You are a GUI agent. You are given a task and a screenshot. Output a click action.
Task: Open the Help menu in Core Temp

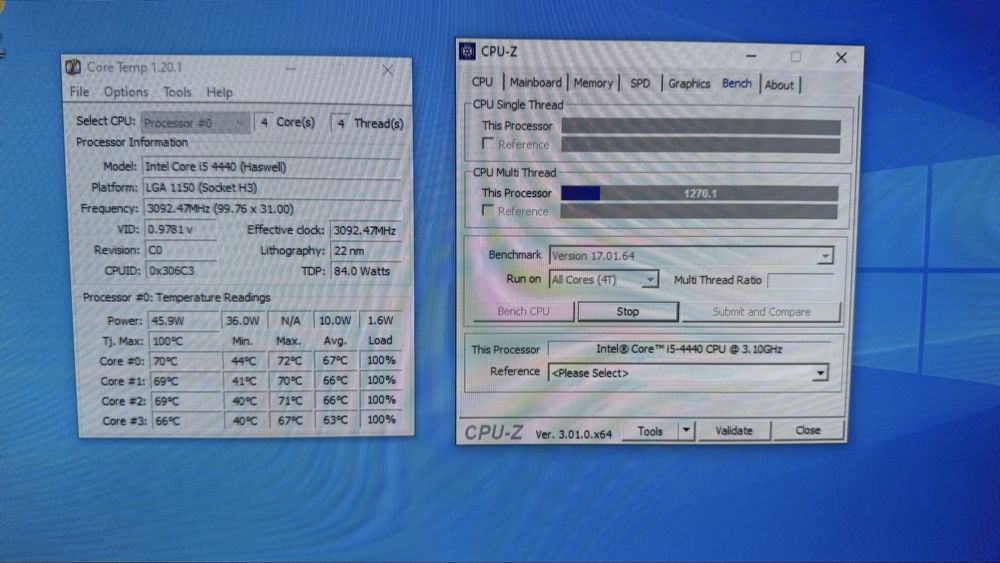(219, 92)
